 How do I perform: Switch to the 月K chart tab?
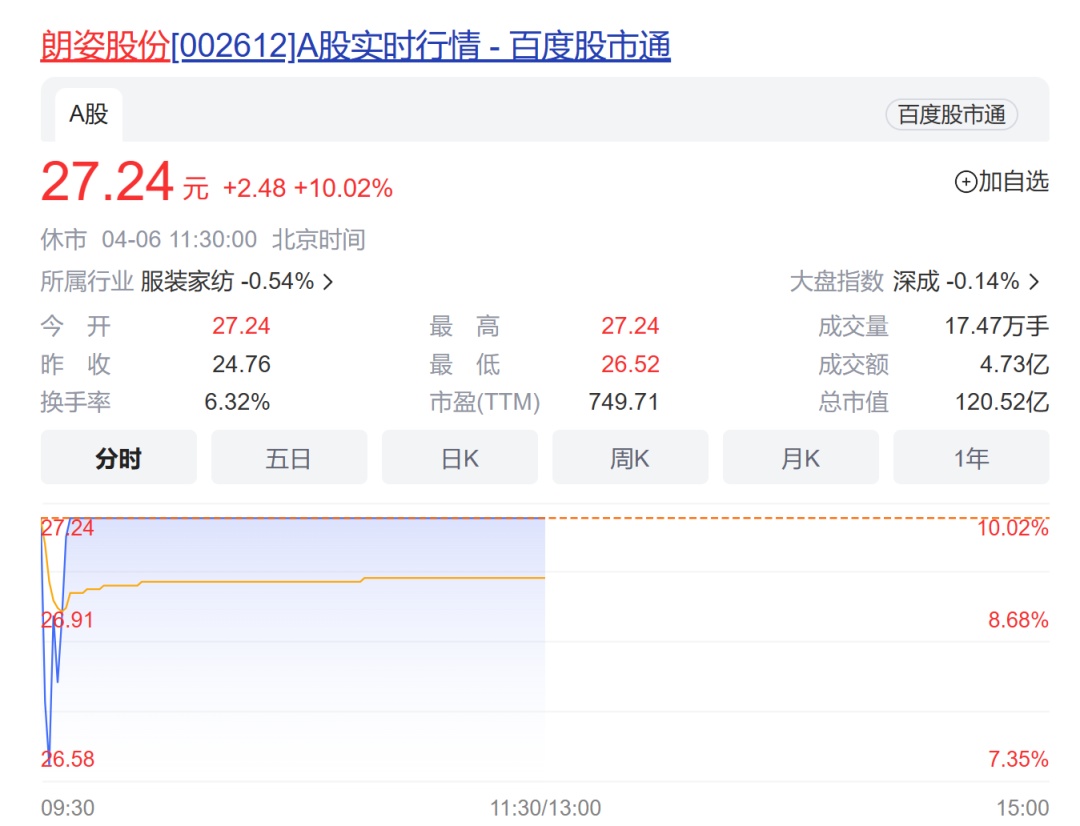tap(800, 457)
